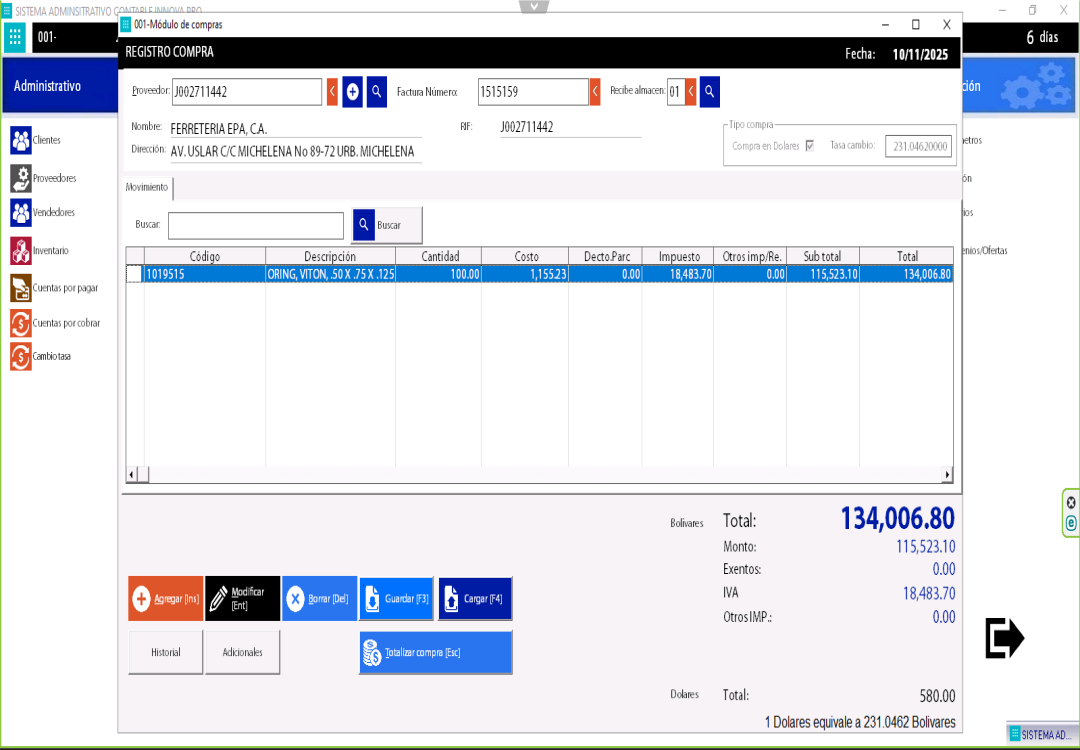The height and width of the screenshot is (750, 1080).
Task: Check the row selector box for item 1019515
Action: (134, 274)
